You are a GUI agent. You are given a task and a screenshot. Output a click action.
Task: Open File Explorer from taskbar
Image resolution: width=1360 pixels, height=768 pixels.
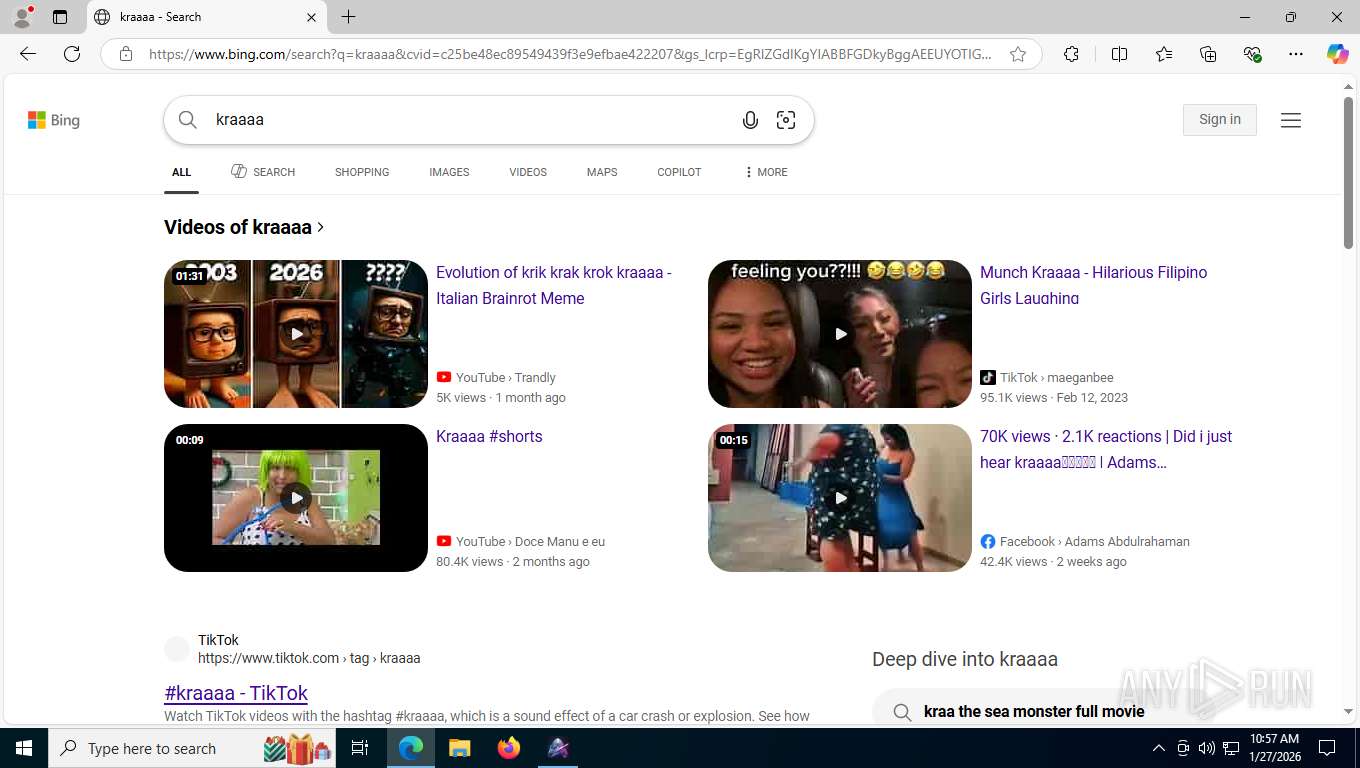pyautogui.click(x=459, y=748)
